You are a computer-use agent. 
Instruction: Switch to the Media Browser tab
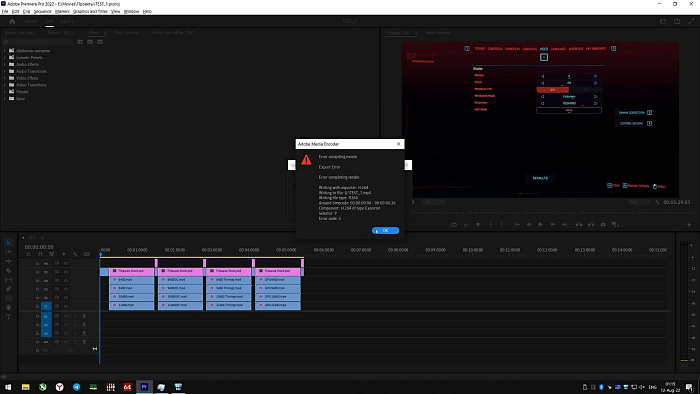[x=438, y=33]
